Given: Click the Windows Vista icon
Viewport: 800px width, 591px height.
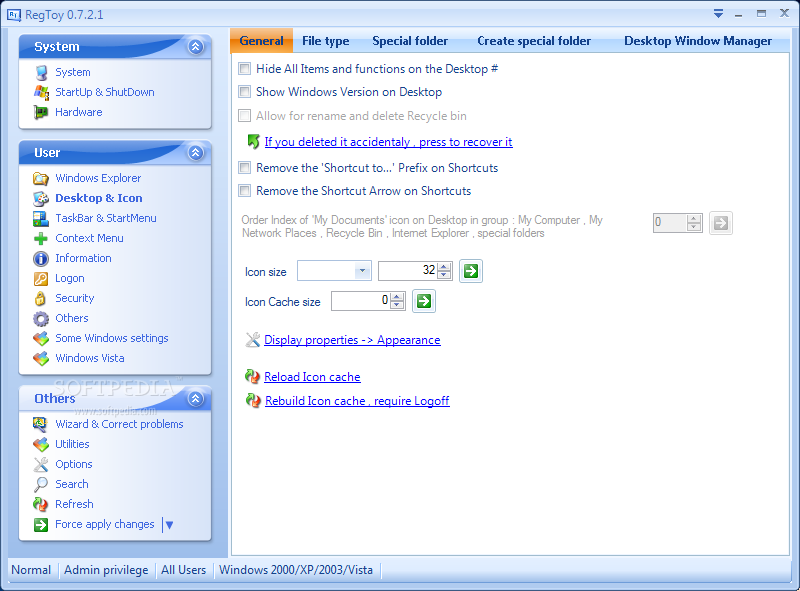Looking at the screenshot, I should click(x=41, y=358).
